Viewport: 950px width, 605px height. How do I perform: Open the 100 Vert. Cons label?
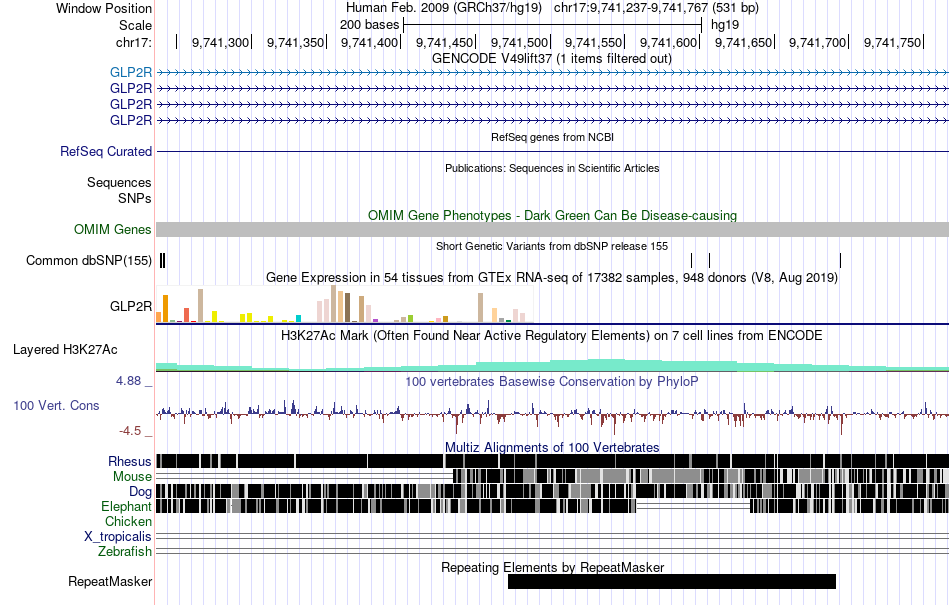(56, 406)
